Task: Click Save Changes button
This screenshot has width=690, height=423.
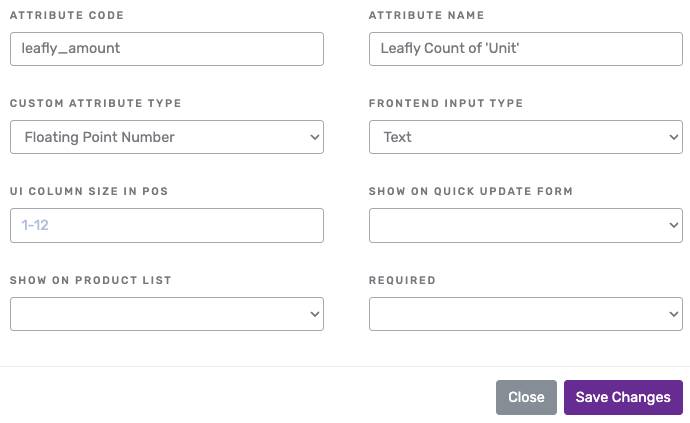Action: coord(623,397)
